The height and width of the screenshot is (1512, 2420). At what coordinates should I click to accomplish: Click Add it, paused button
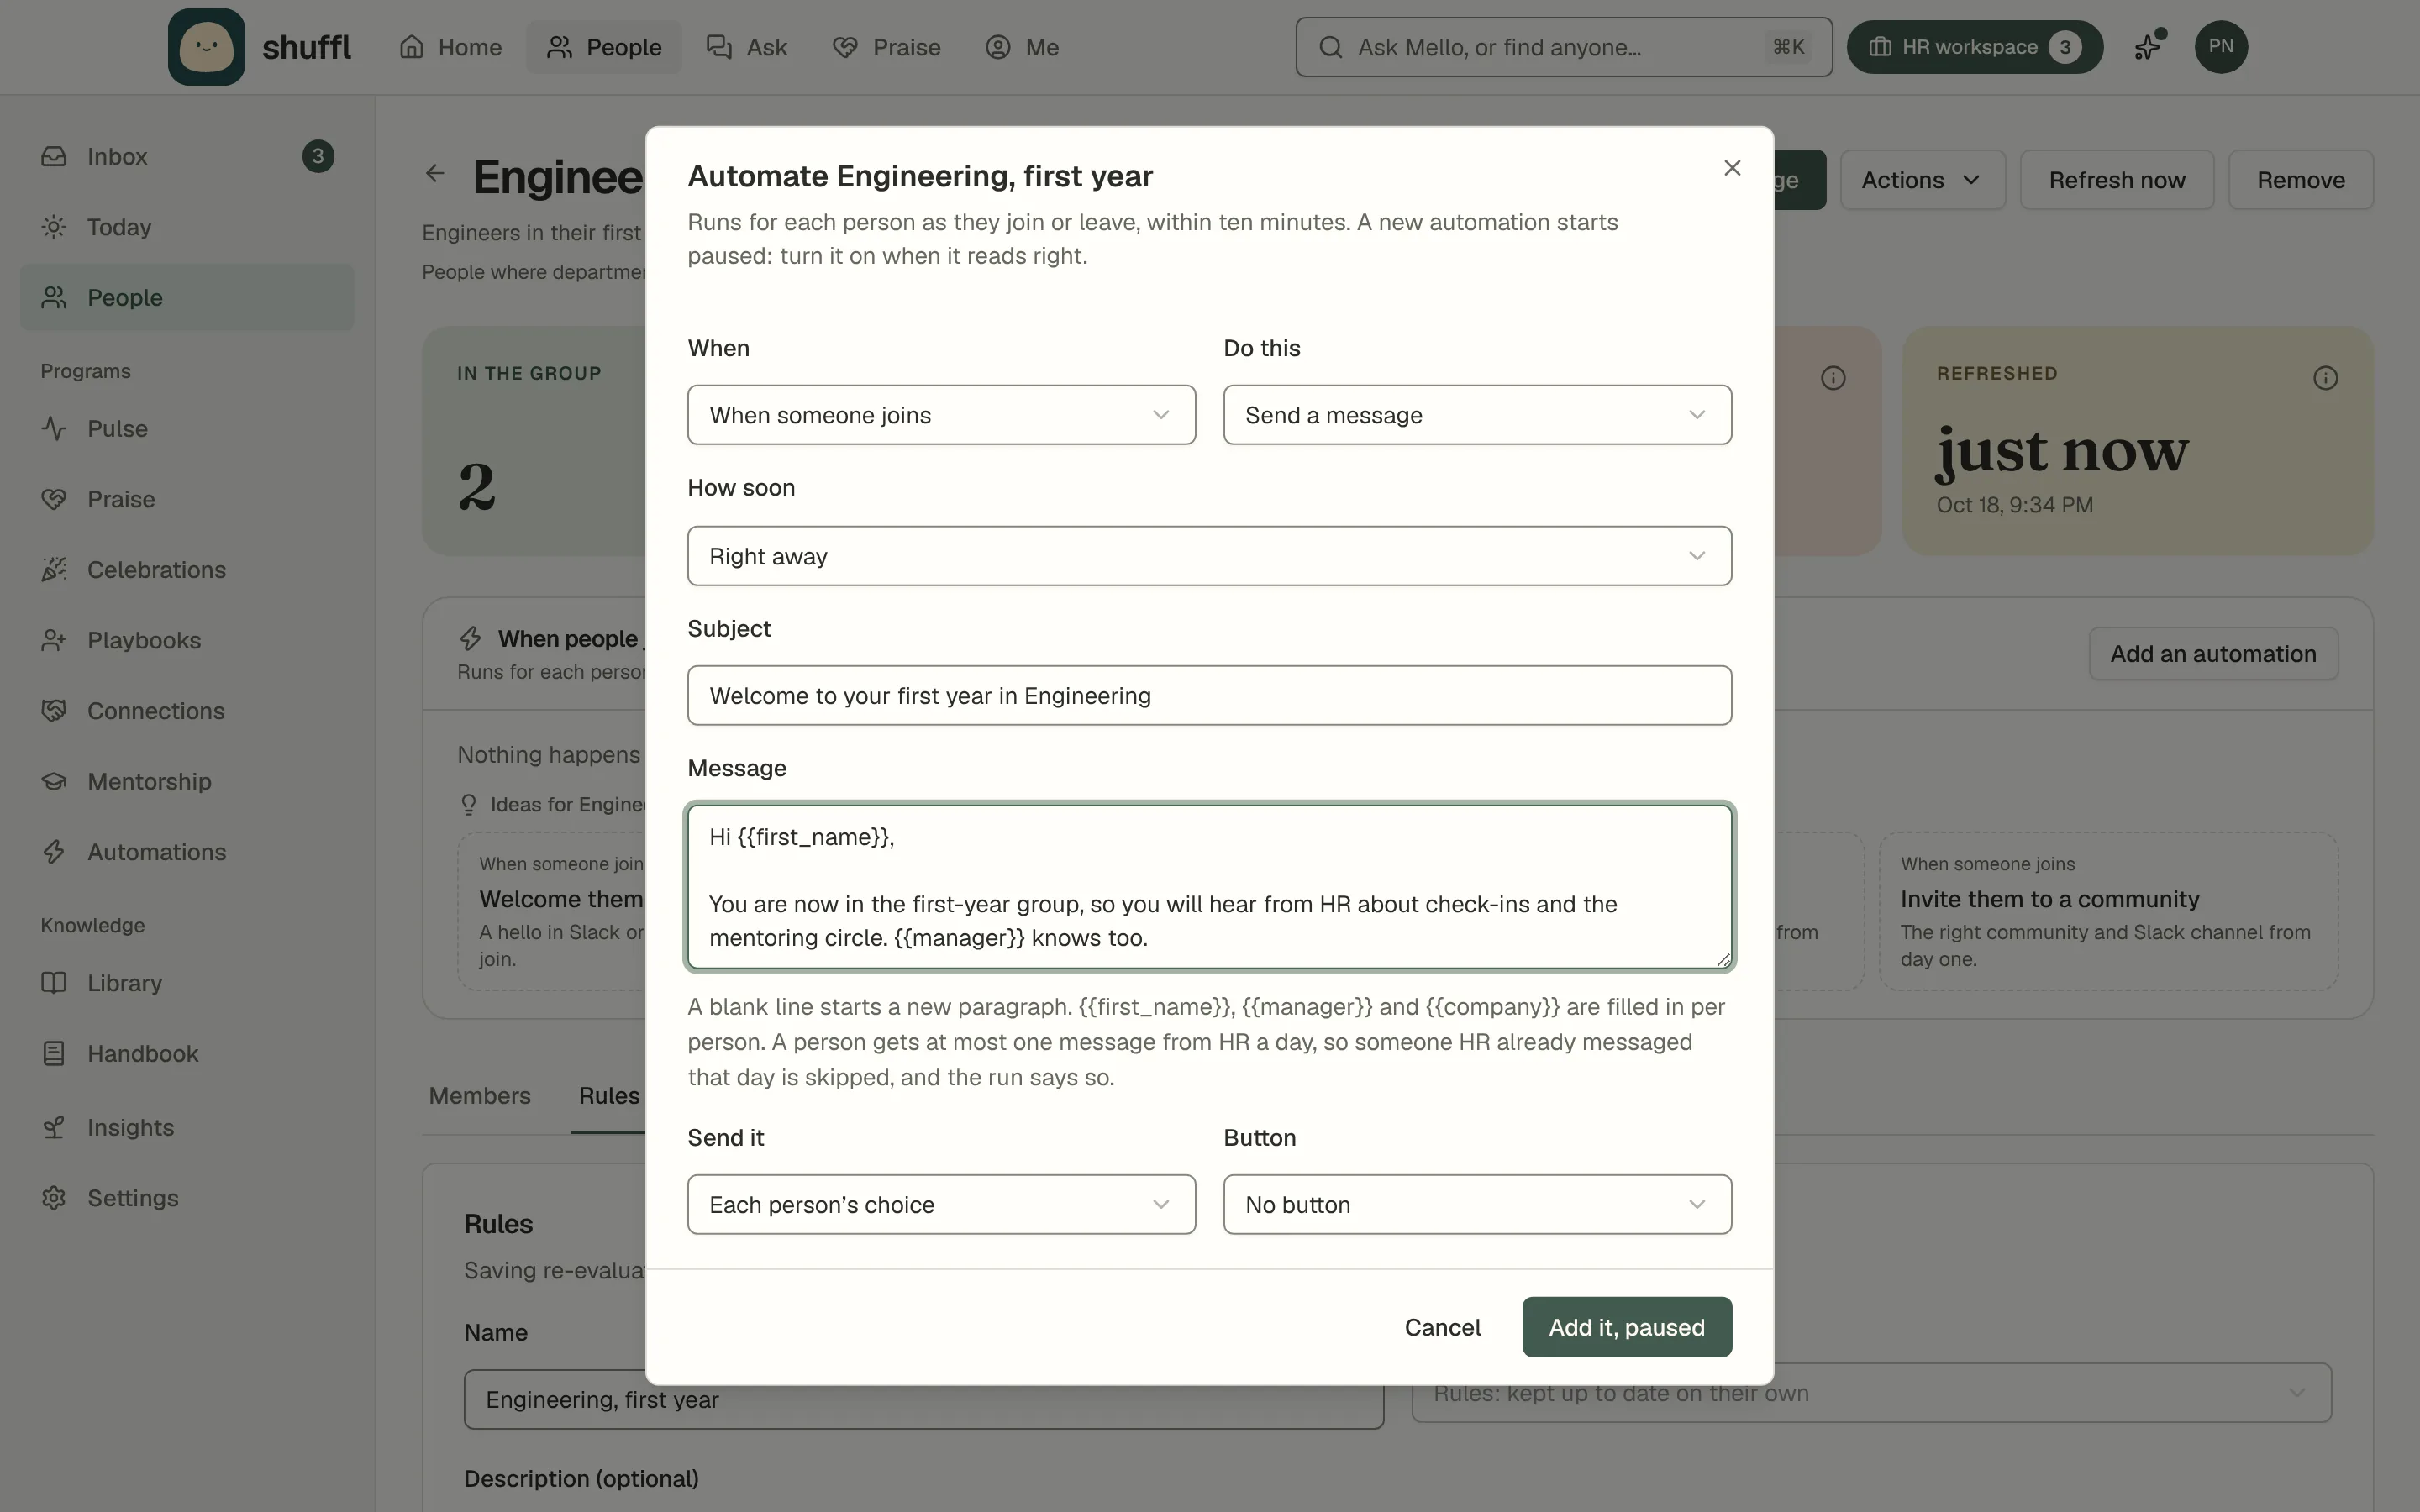(x=1627, y=1328)
